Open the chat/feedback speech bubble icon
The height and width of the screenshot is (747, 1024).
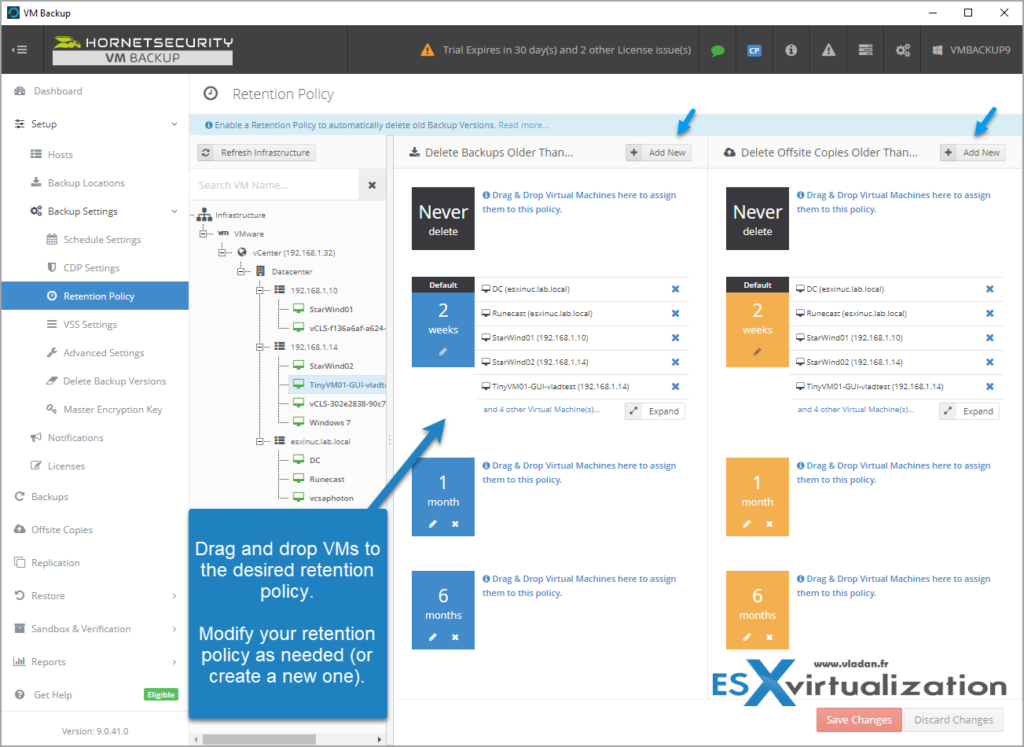pos(717,49)
